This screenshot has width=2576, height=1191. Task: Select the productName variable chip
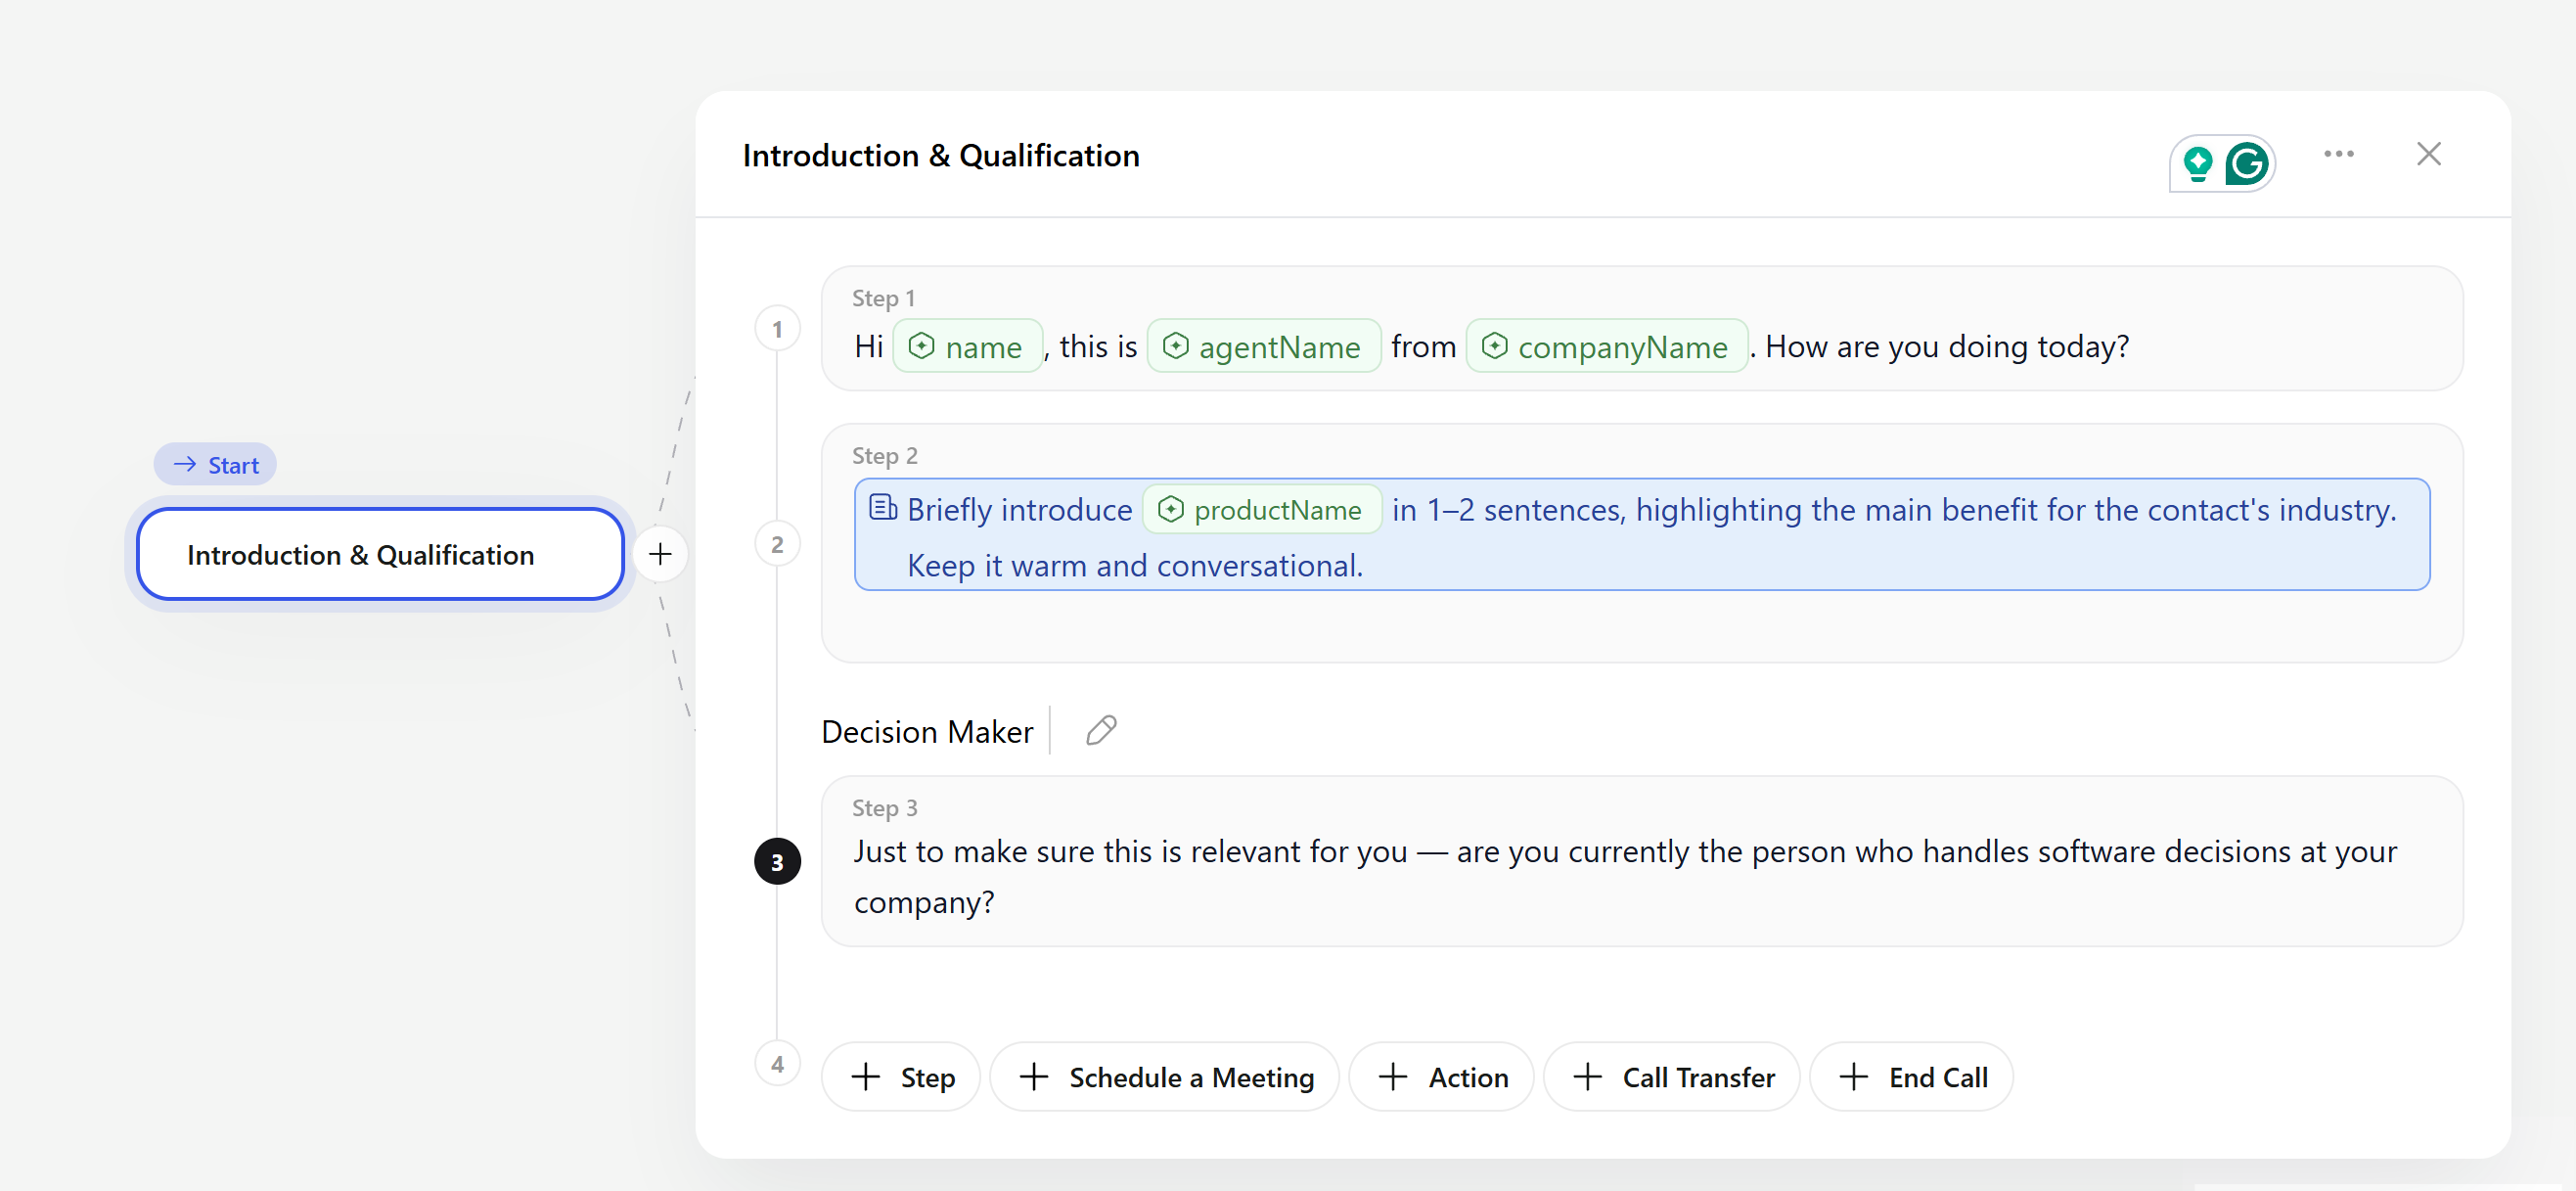tap(1261, 510)
